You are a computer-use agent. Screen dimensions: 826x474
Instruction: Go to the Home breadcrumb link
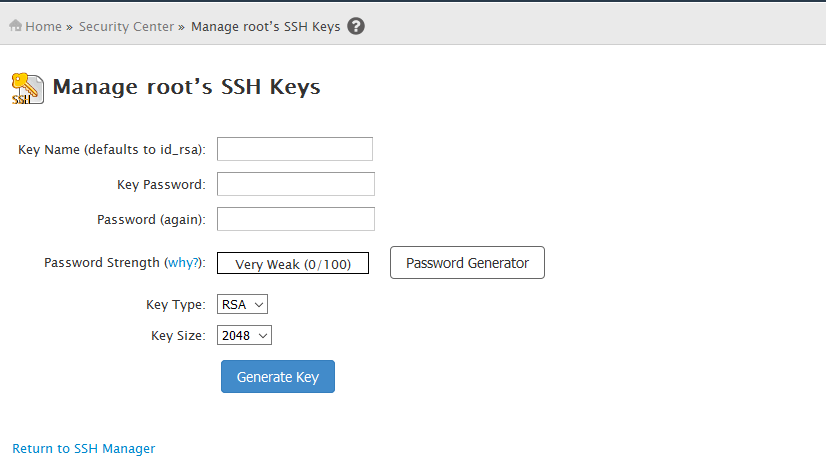coord(43,27)
